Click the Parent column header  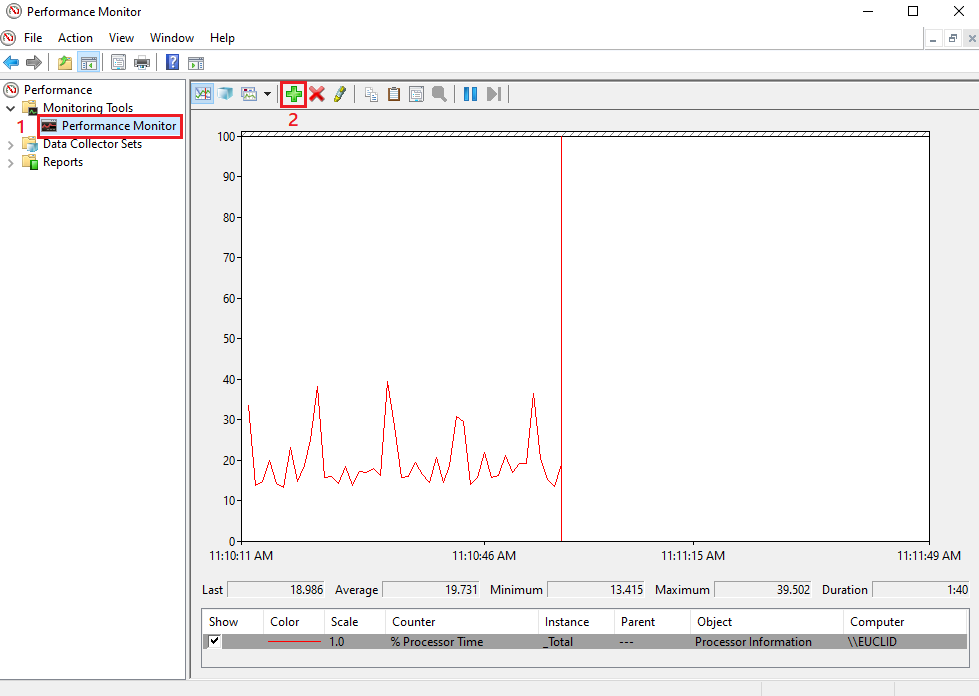(638, 622)
